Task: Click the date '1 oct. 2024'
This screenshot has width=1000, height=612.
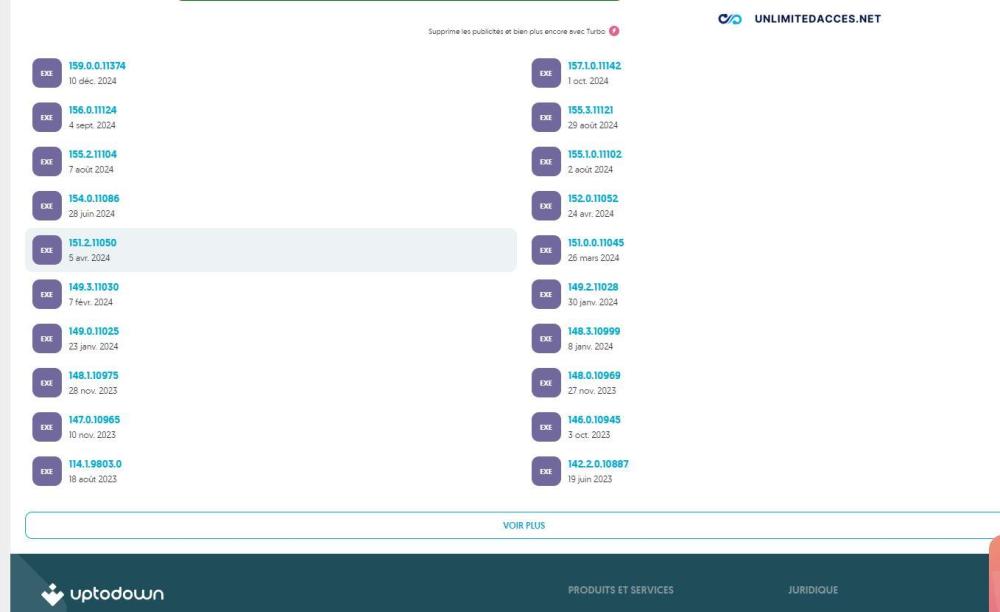Action: coord(588,81)
